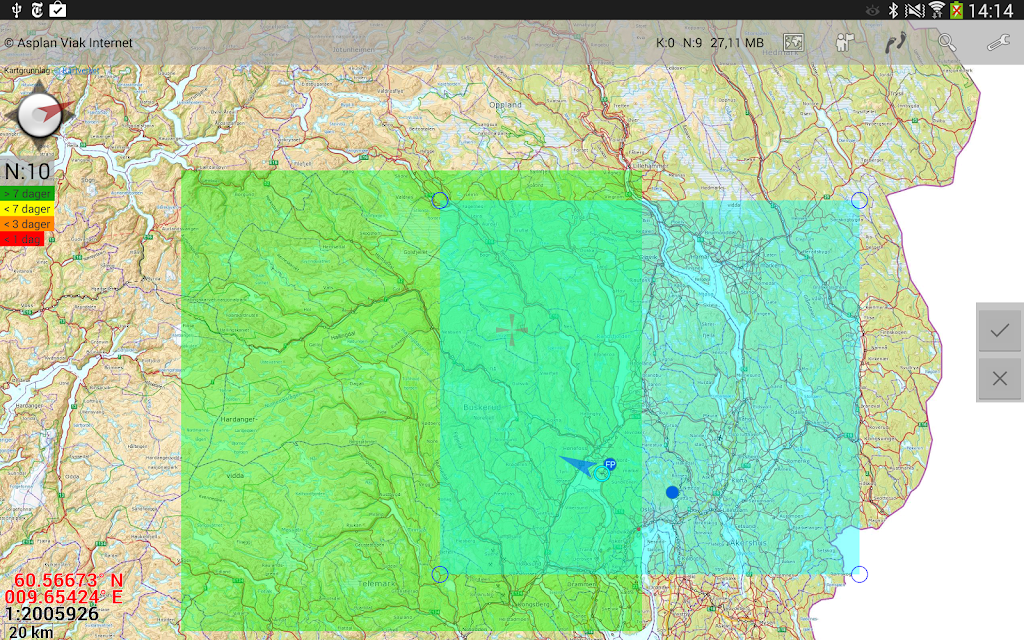Tap the FP marker on the map
Image resolution: width=1024 pixels, height=640 pixels.
pos(610,464)
